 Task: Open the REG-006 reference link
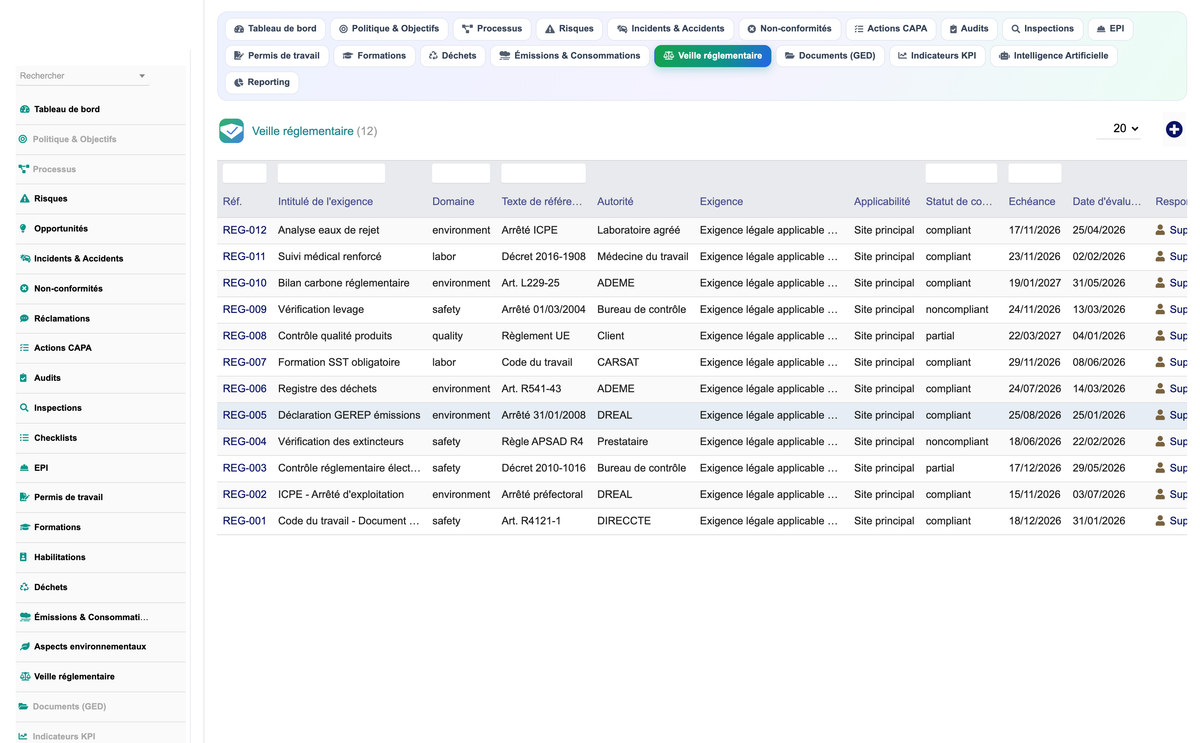point(244,389)
